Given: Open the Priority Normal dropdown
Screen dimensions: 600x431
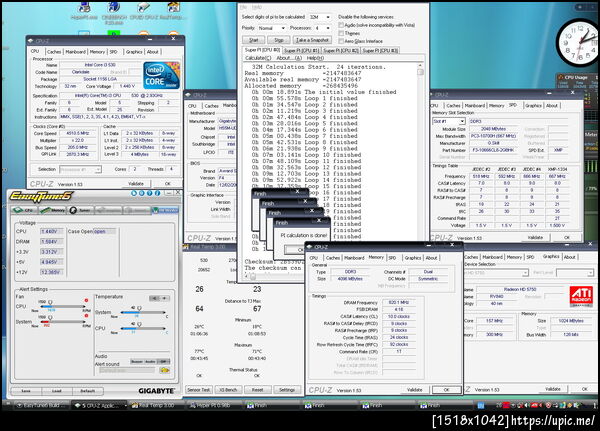Looking at the screenshot, I should pos(271,28).
